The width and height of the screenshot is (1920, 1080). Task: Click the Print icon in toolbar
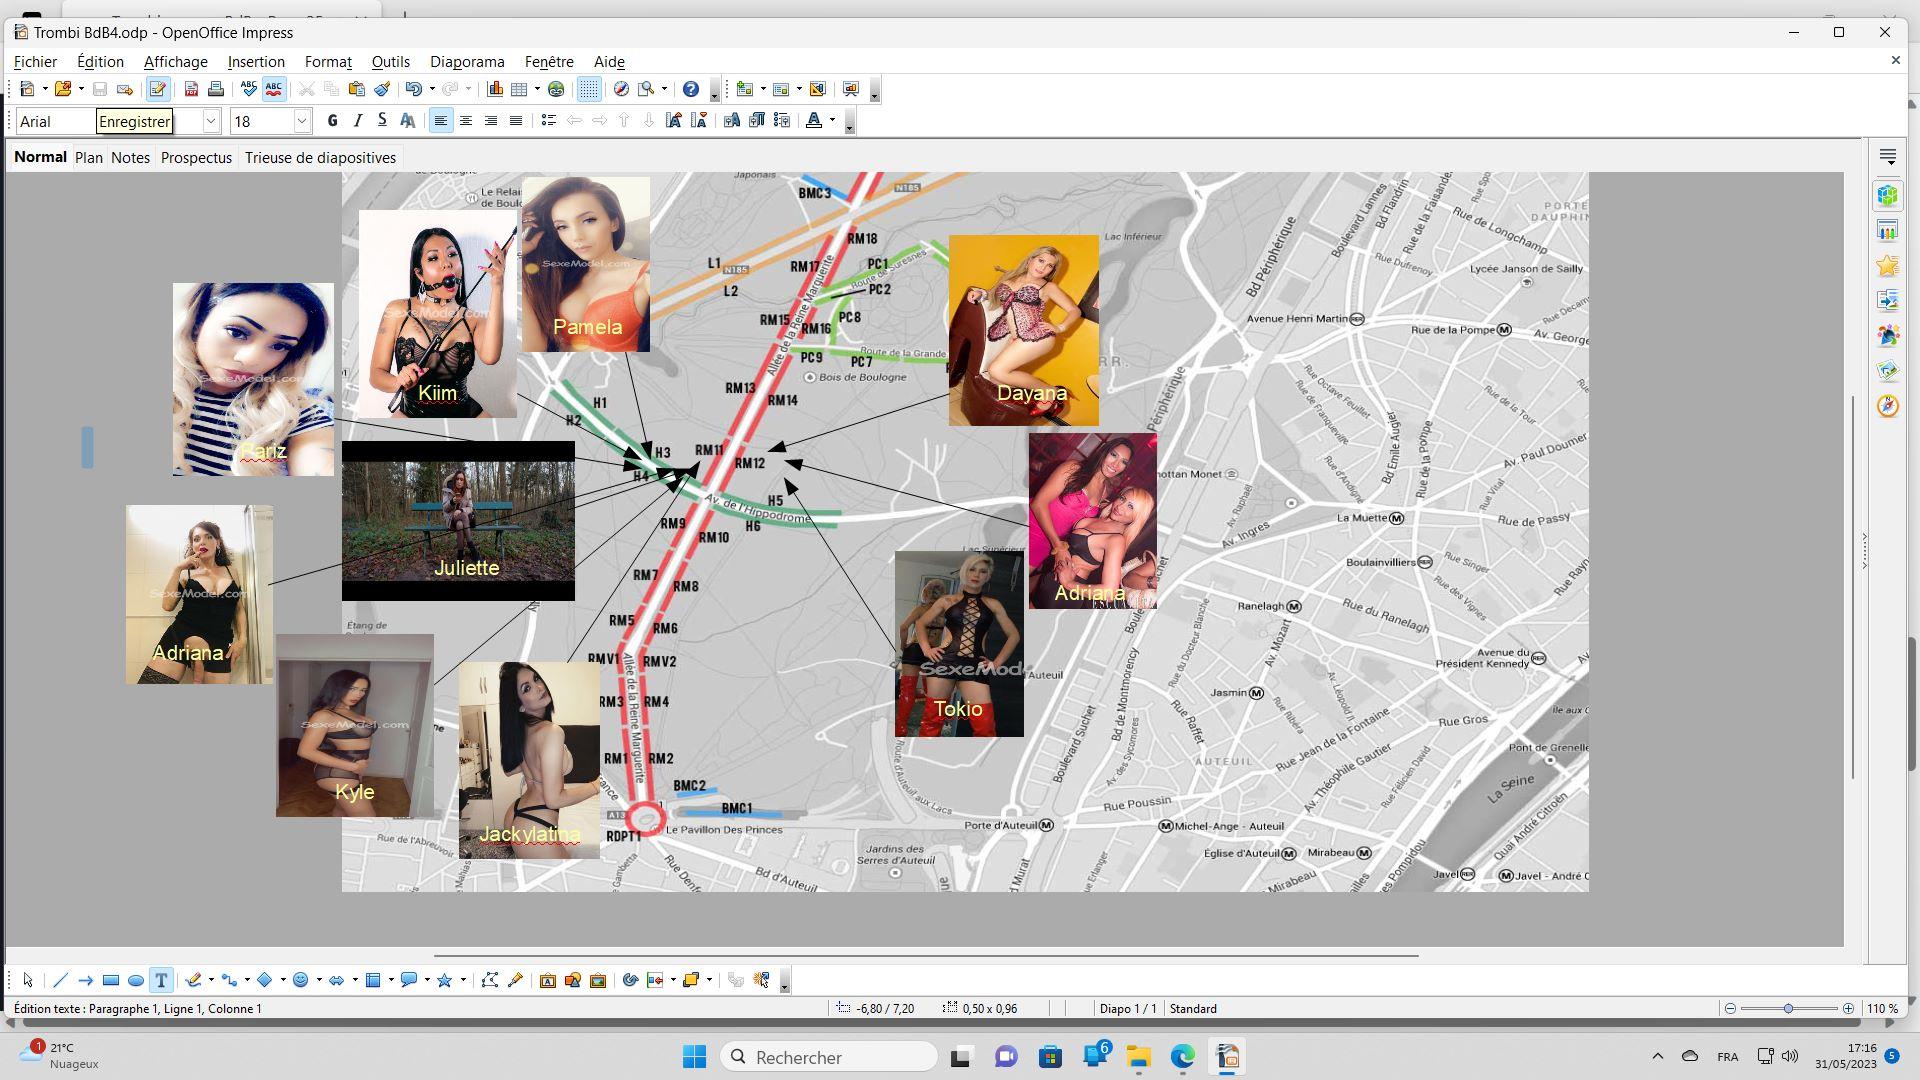(216, 90)
